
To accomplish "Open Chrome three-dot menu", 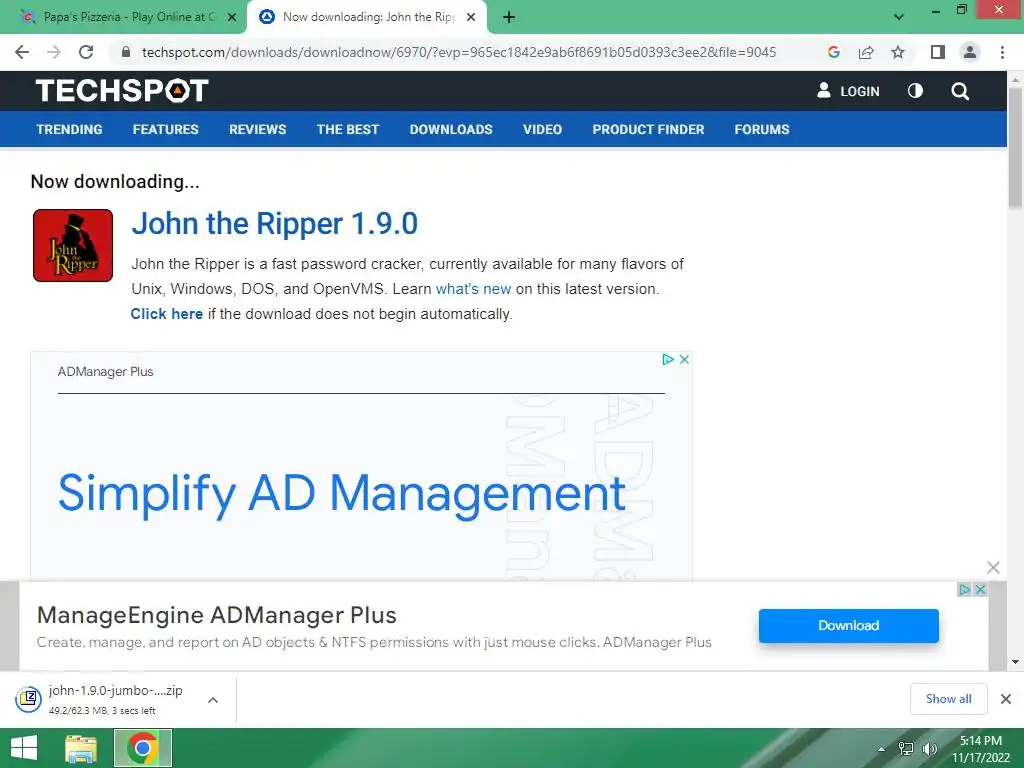I will tap(1002, 52).
